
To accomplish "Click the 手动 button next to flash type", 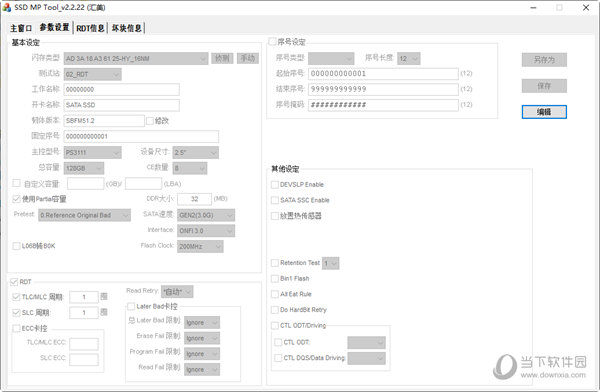I will tap(248, 58).
